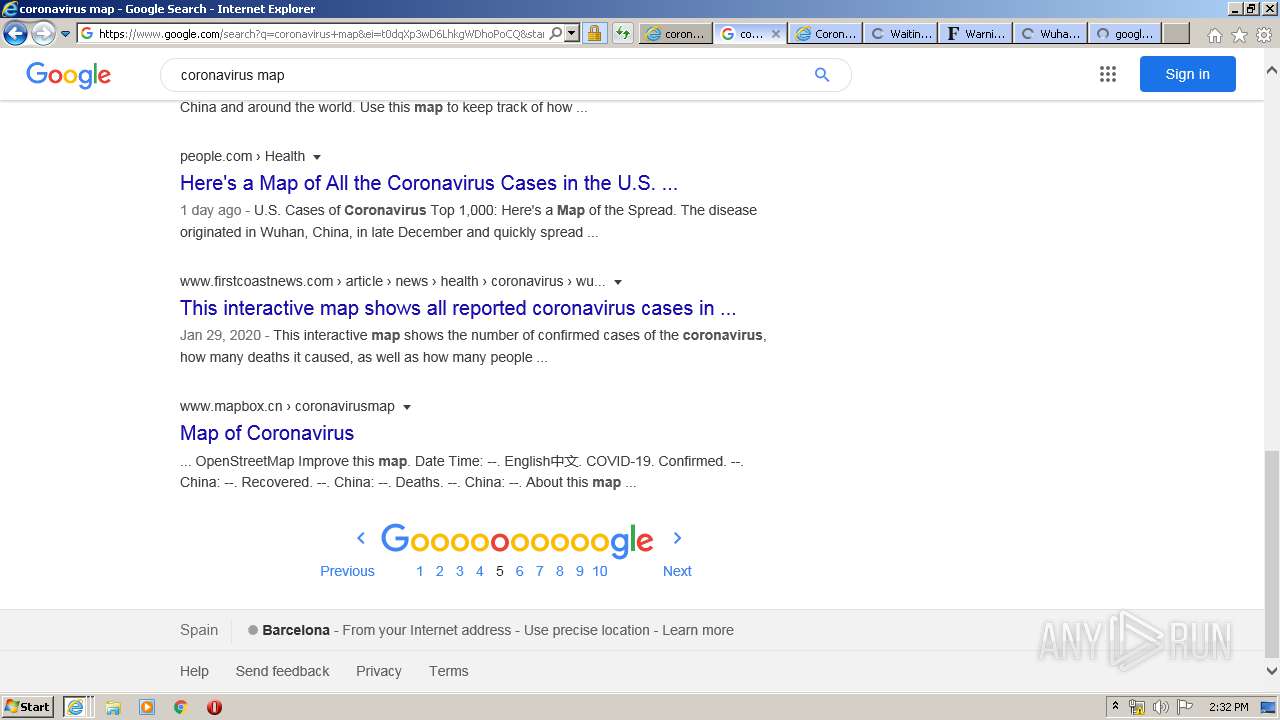
Task: Go to results page 4
Action: coord(479,571)
